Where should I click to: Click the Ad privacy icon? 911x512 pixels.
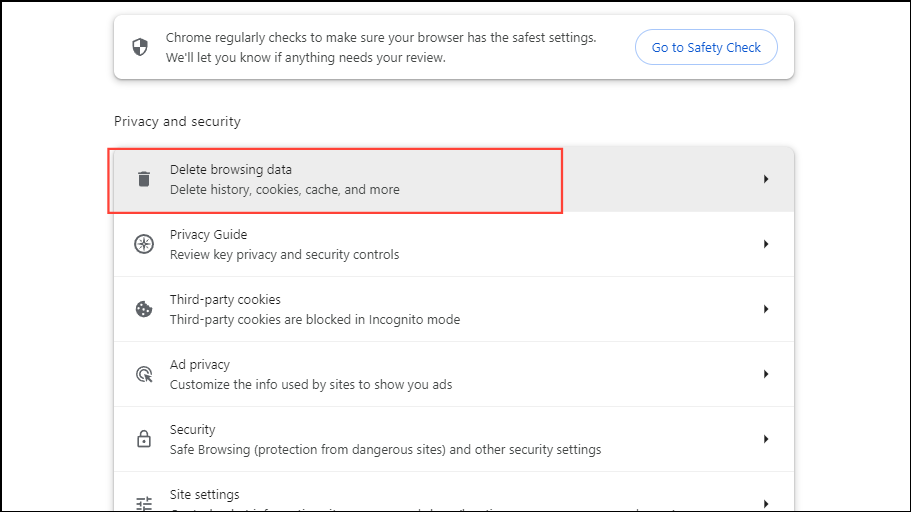144,374
